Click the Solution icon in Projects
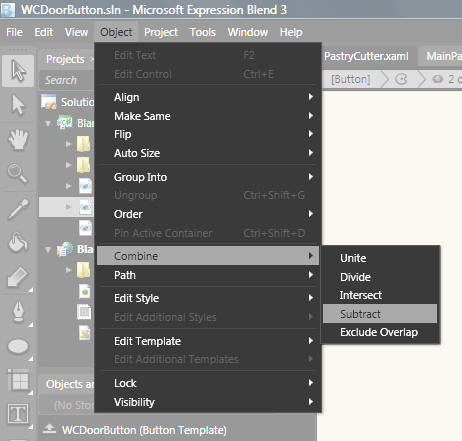The width and height of the screenshot is (462, 441). point(49,102)
